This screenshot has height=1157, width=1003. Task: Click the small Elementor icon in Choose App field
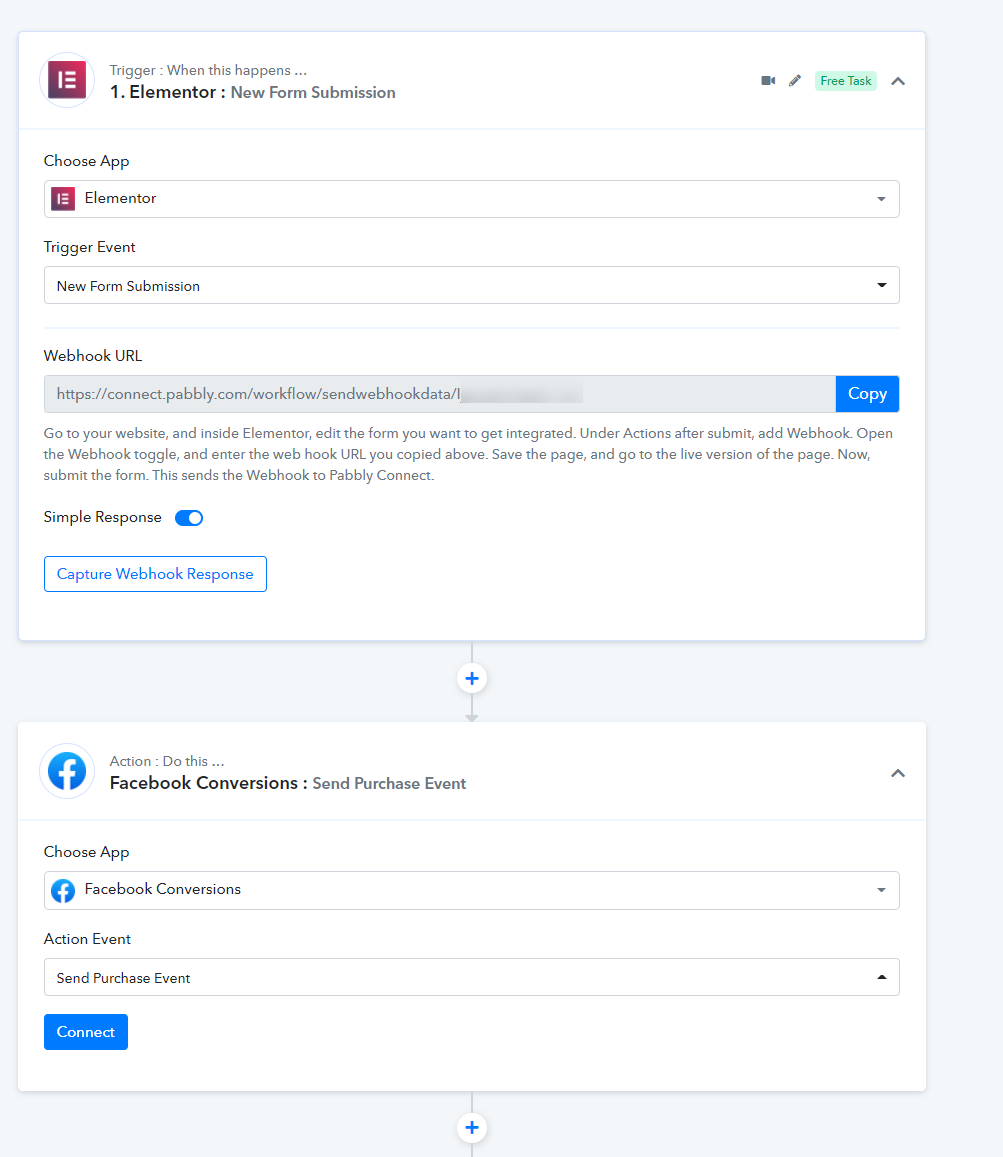point(63,198)
